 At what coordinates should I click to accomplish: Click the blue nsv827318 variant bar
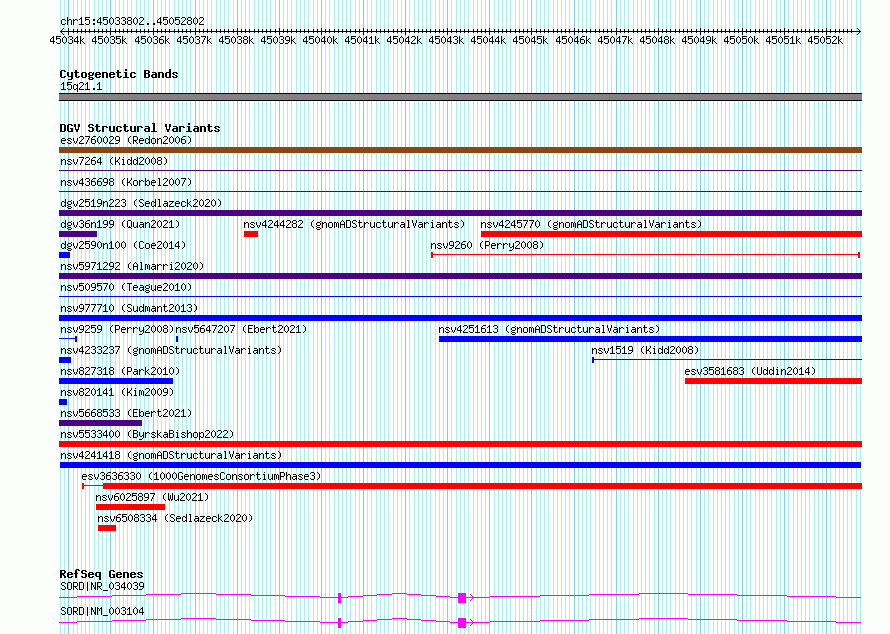(116, 381)
